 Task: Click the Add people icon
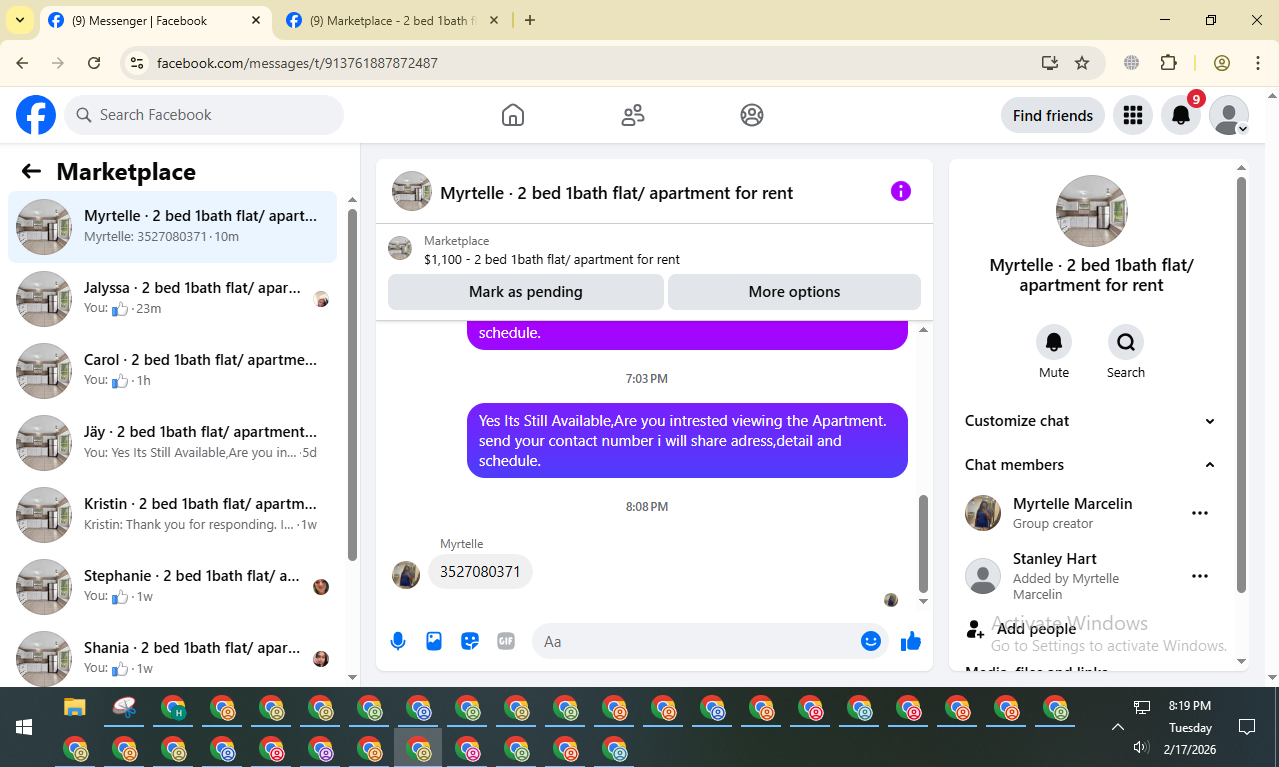pyautogui.click(x=975, y=629)
